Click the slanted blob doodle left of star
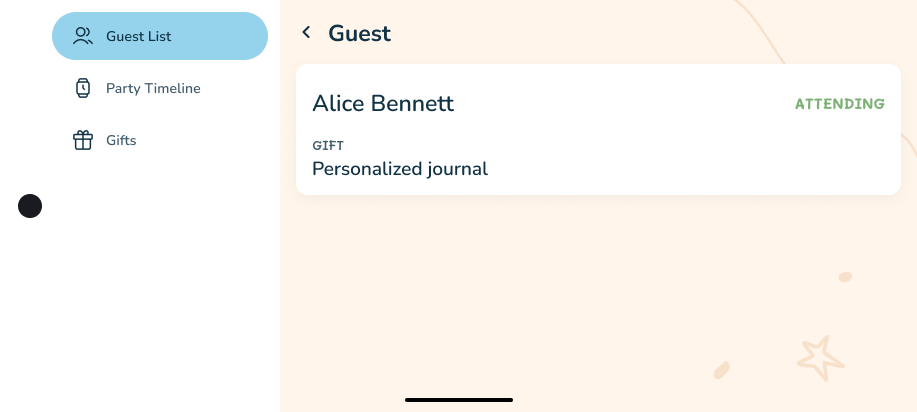 (x=721, y=370)
